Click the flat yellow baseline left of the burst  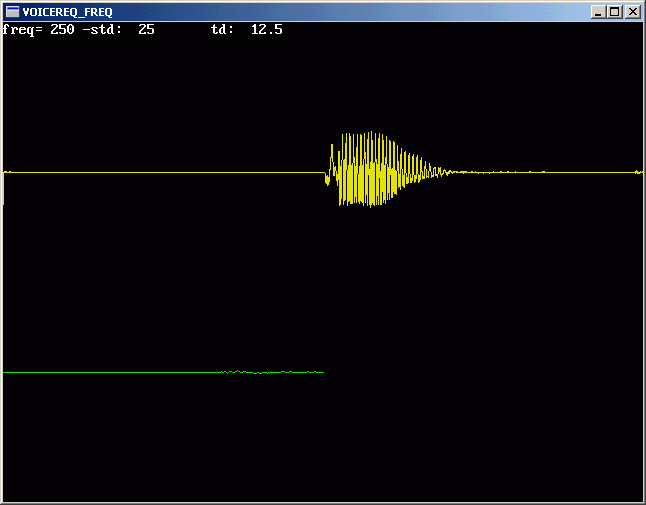click(x=160, y=173)
